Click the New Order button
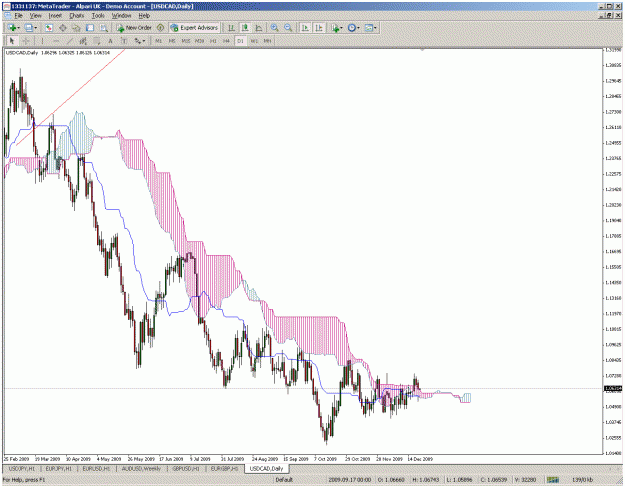 (x=134, y=28)
